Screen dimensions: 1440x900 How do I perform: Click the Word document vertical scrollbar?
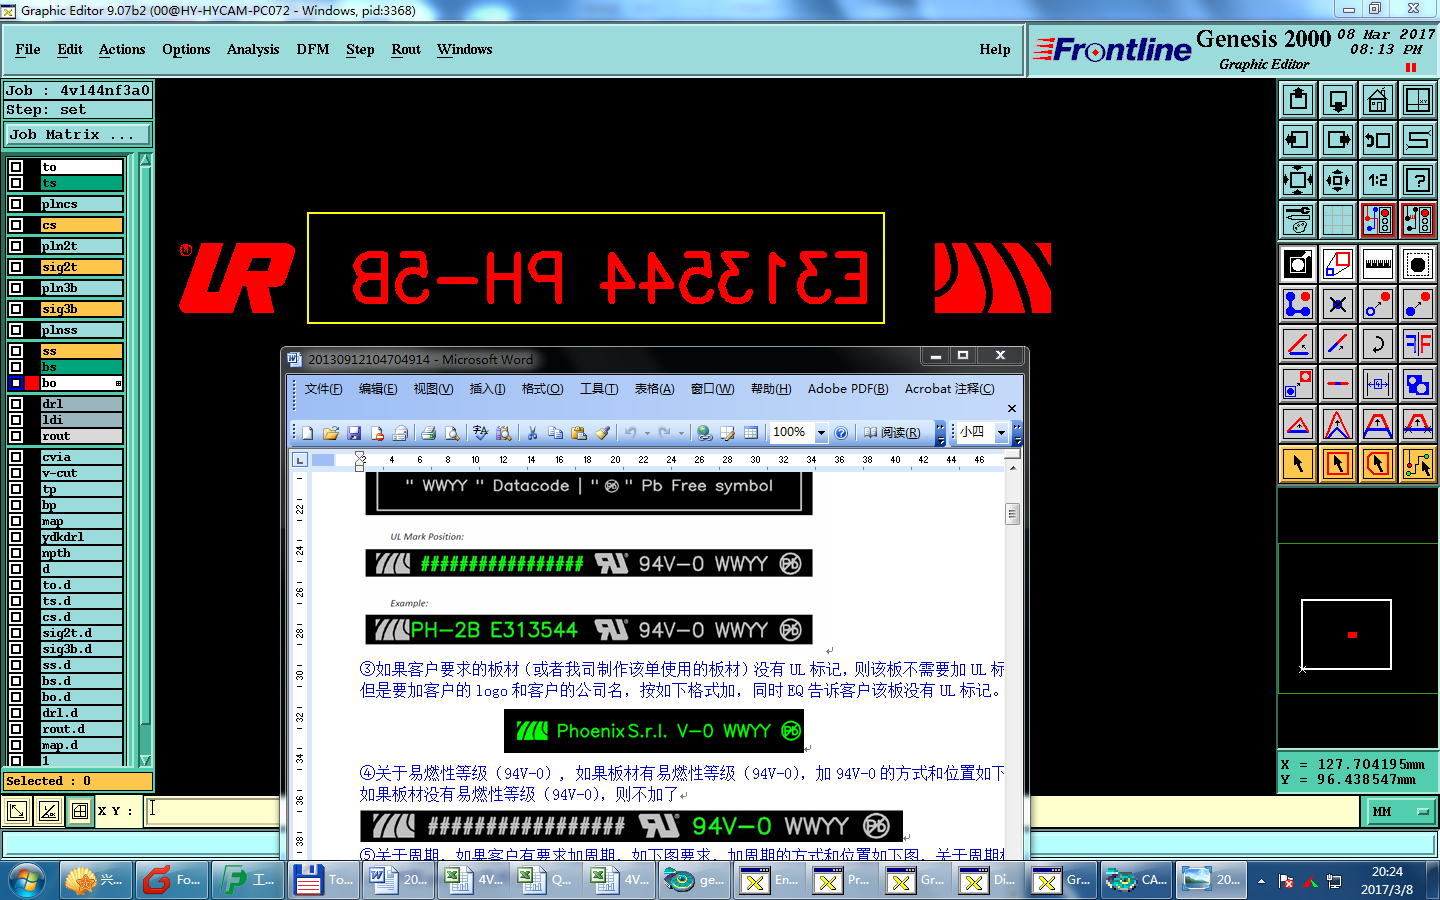click(1012, 660)
